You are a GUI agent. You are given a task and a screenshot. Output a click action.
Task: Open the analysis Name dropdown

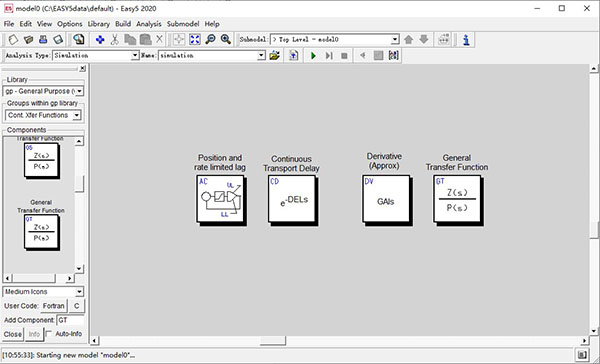pos(261,55)
